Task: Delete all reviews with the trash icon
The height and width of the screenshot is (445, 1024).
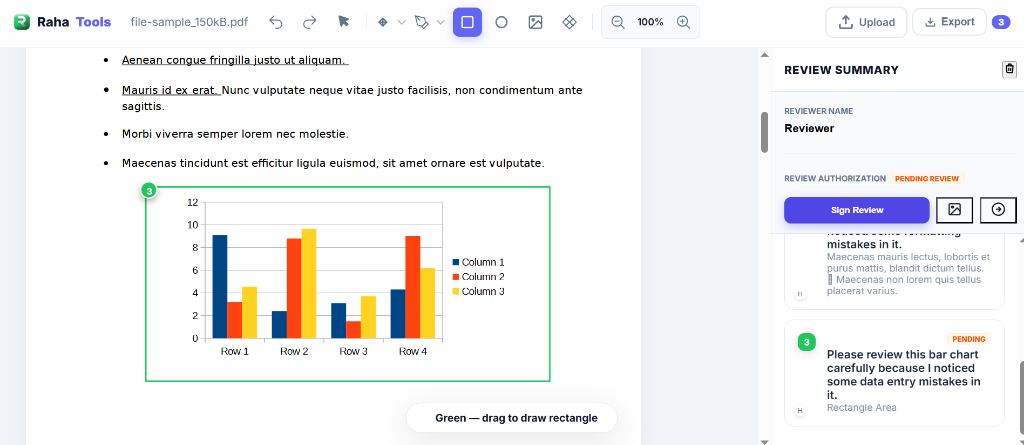Action: point(1010,69)
